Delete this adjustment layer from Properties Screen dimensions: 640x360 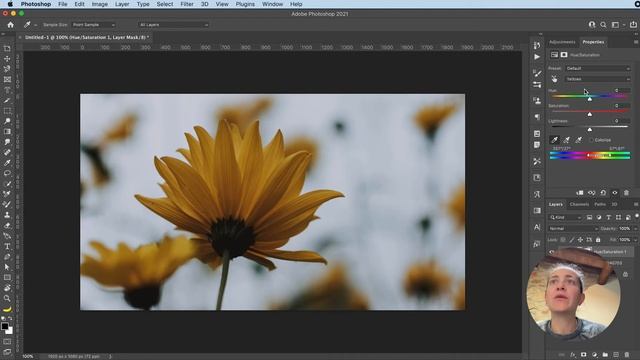pos(627,193)
